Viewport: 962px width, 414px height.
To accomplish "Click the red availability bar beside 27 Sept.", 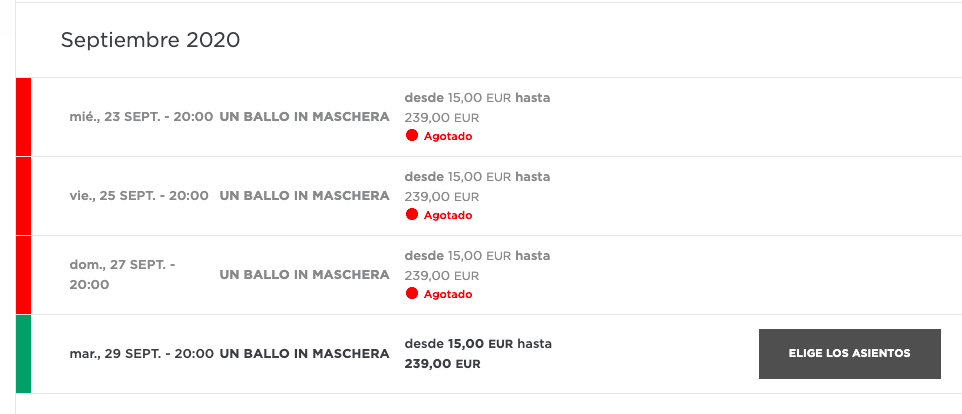I will 23,275.
